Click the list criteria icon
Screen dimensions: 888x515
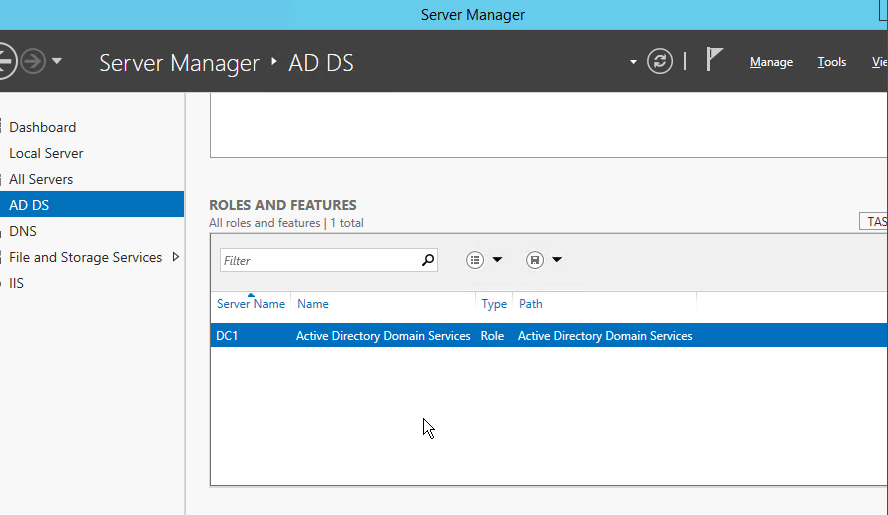pyautogui.click(x=475, y=260)
